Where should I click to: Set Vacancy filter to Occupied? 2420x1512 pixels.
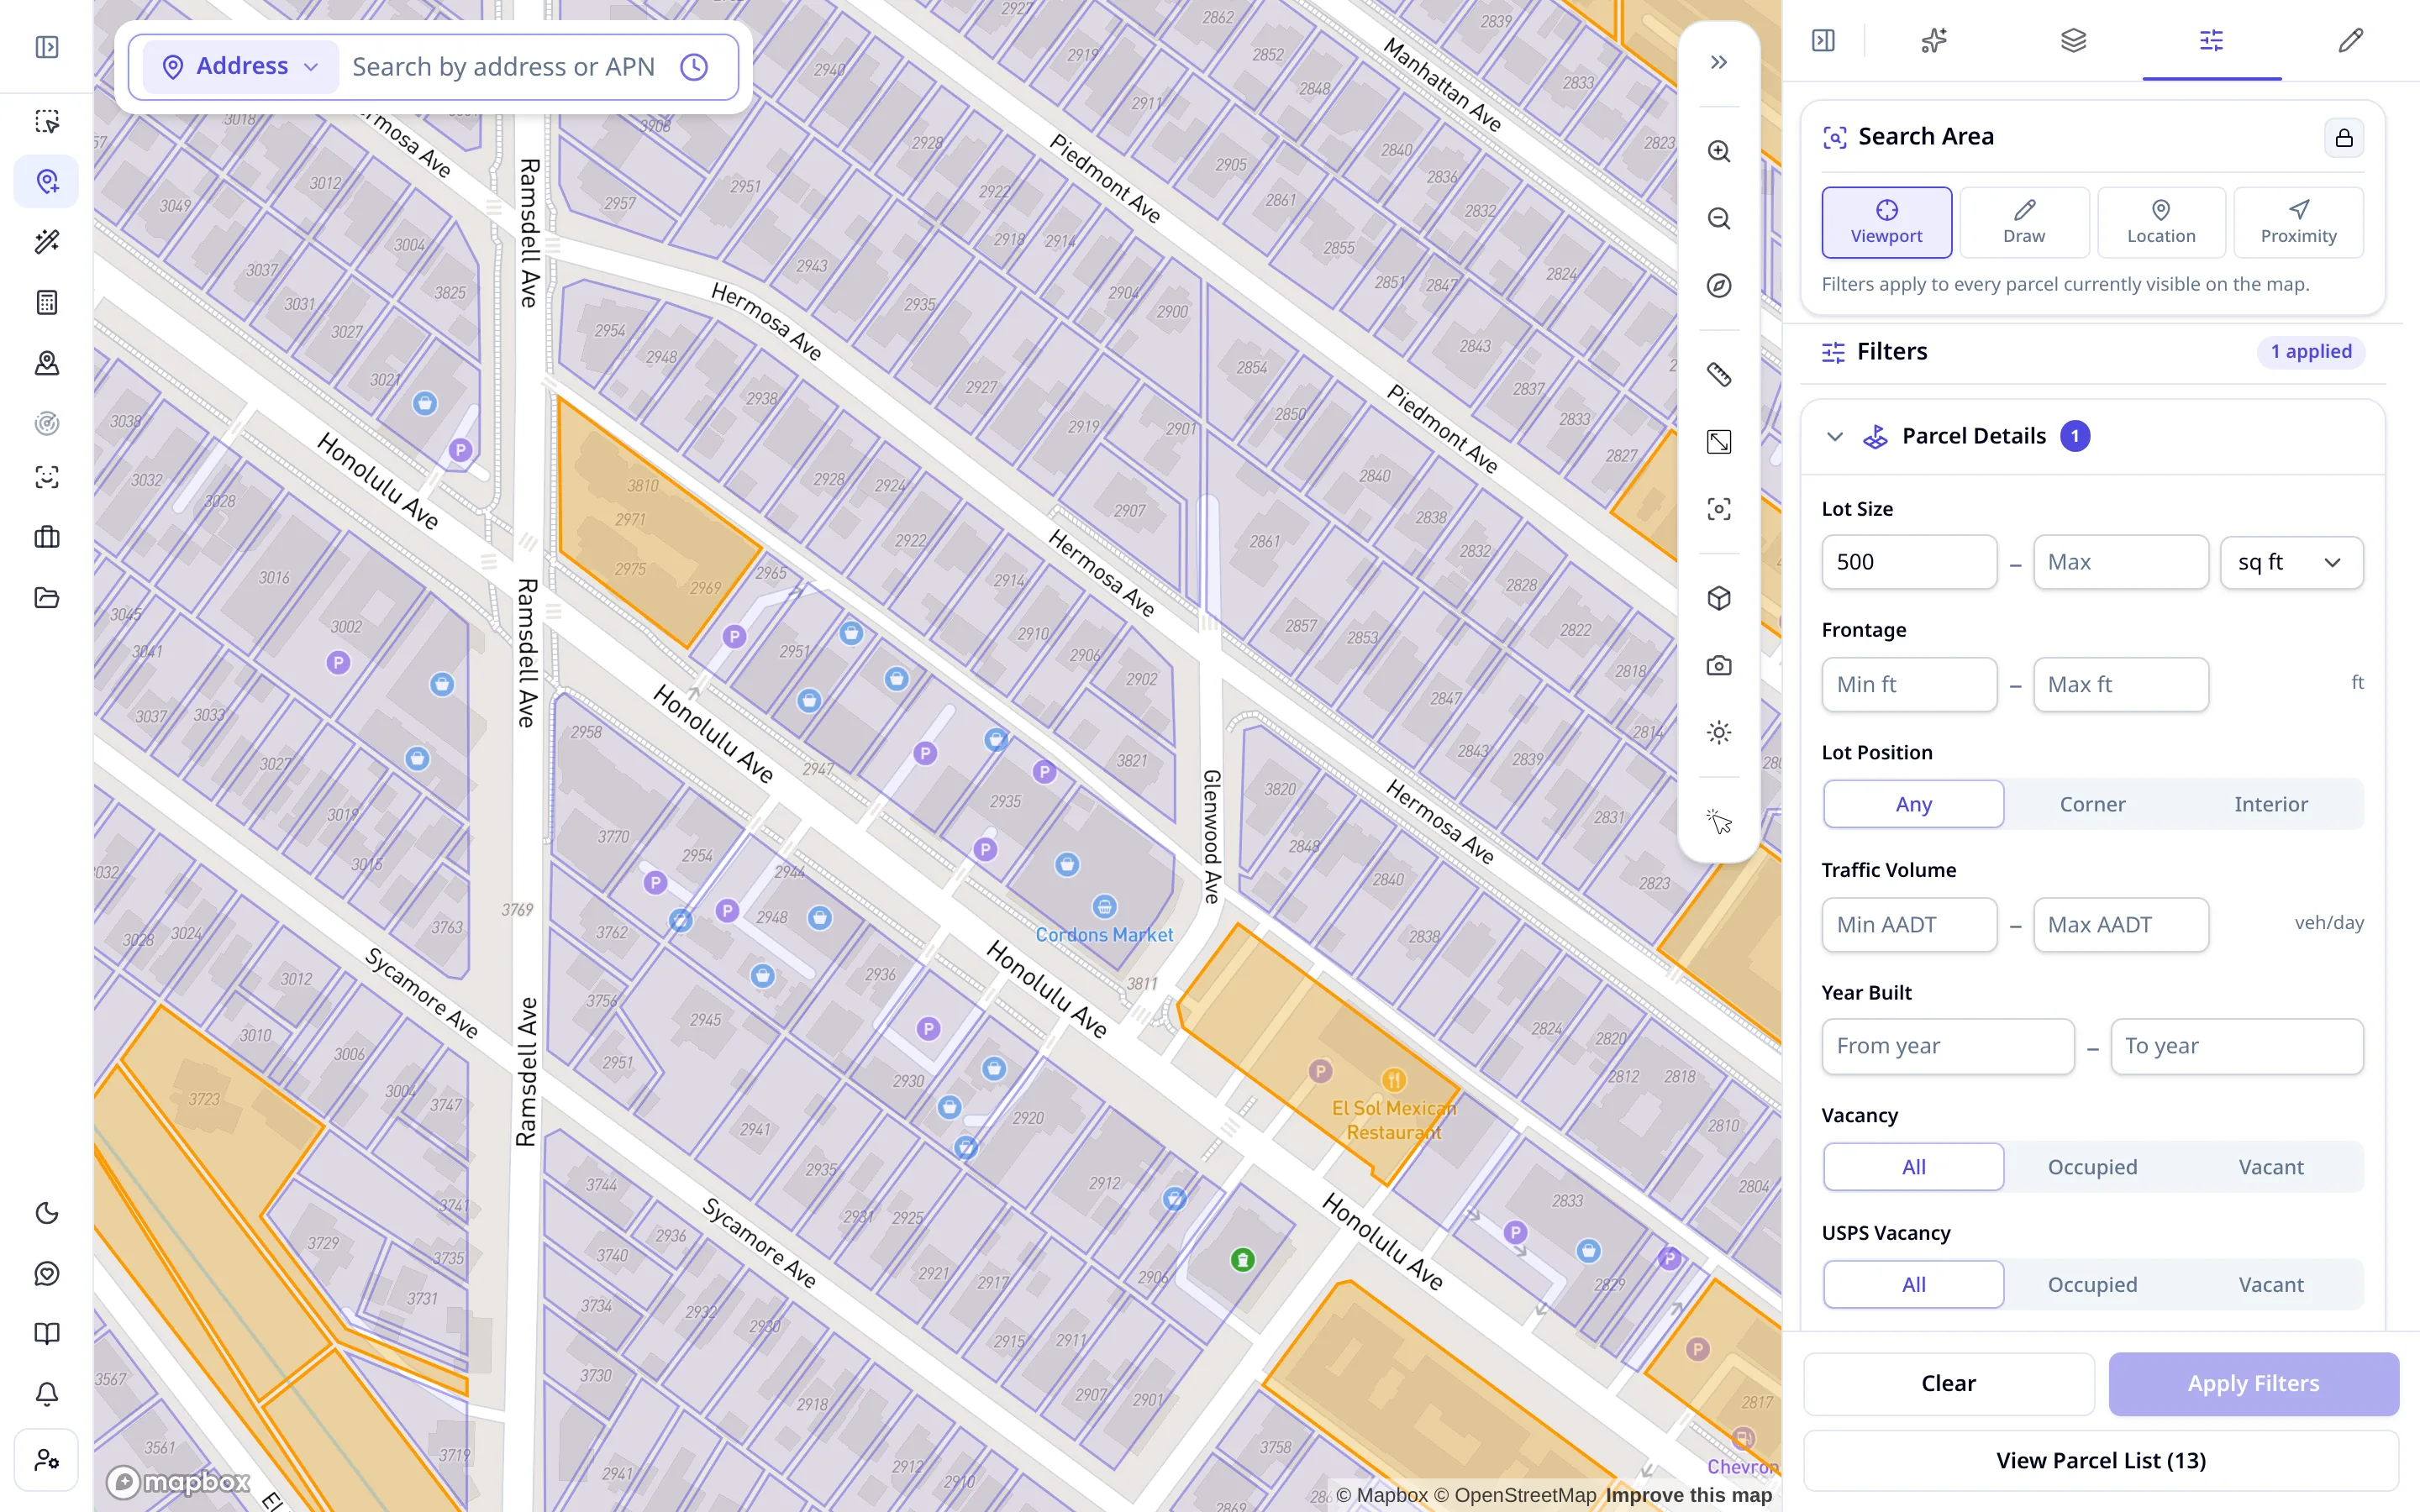click(x=2092, y=1167)
